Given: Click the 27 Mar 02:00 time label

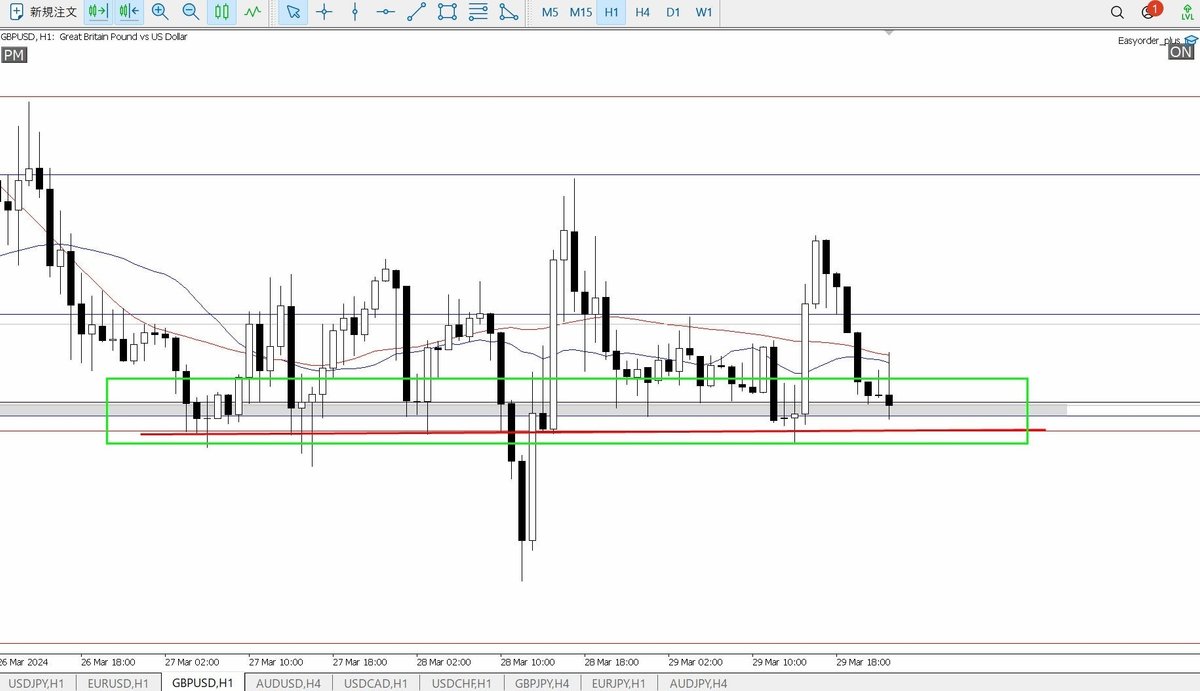Looking at the screenshot, I should click(192, 662).
